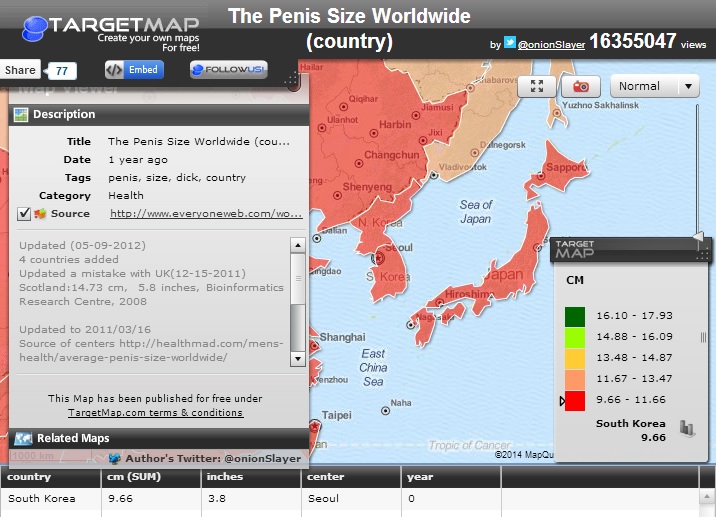Take a map snapshot with the camera icon

(x=581, y=86)
